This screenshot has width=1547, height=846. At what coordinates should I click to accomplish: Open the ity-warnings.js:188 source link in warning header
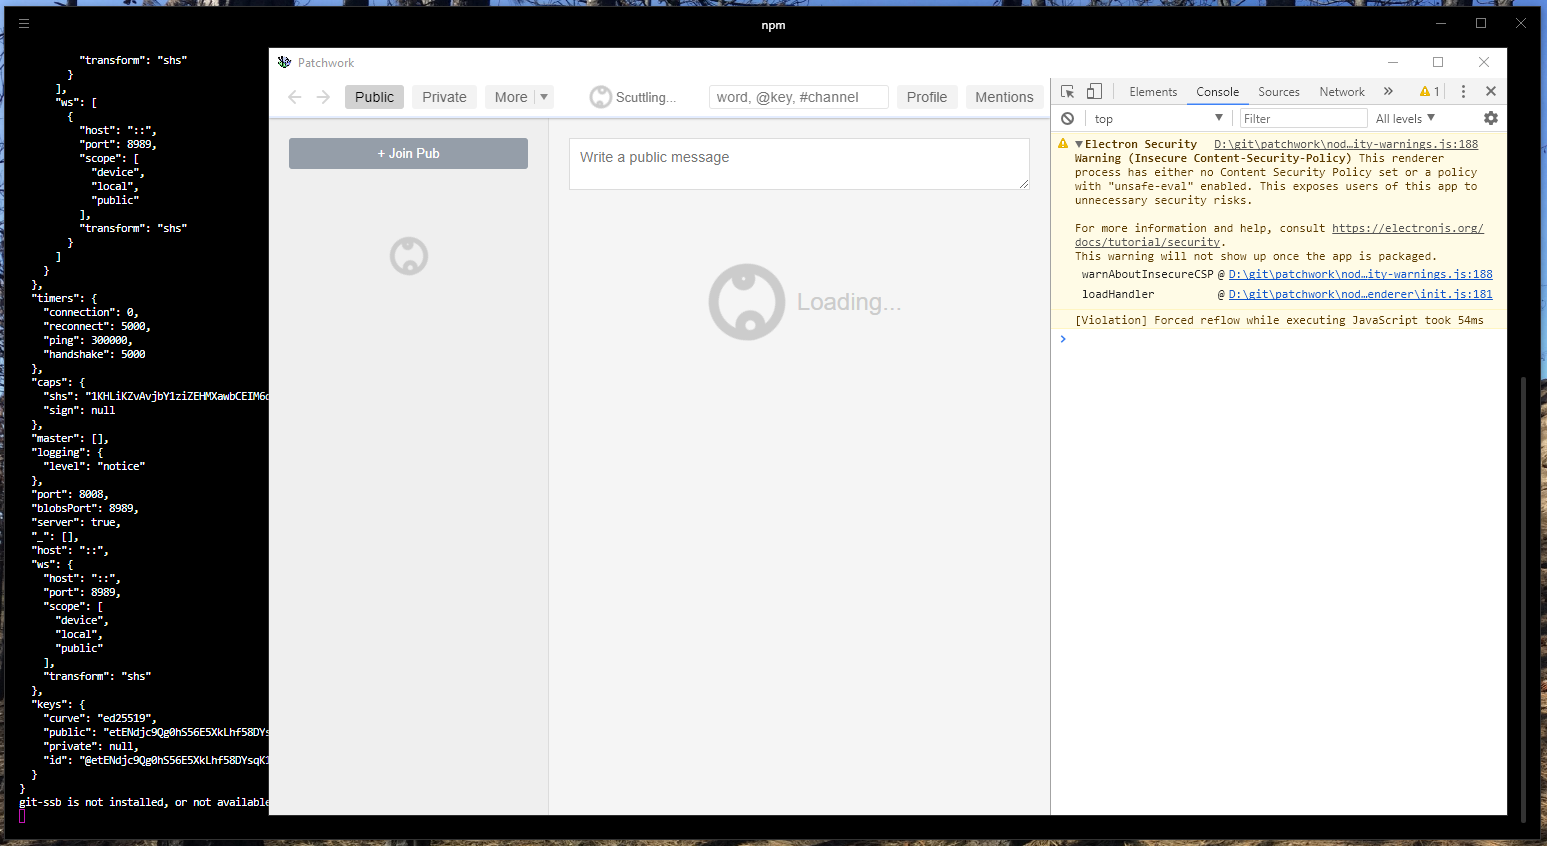[1346, 144]
